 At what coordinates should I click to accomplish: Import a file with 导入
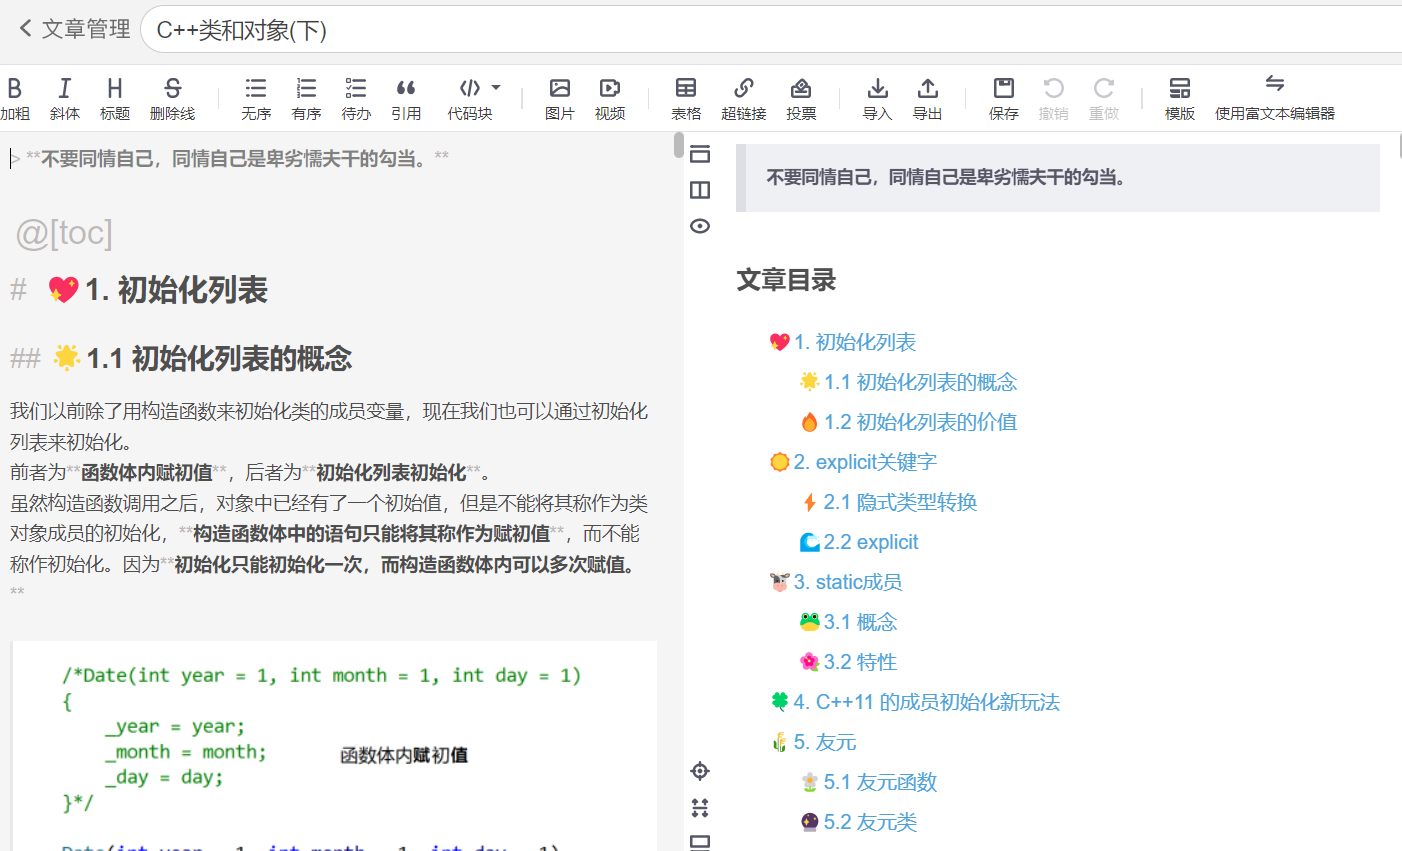[x=877, y=99]
